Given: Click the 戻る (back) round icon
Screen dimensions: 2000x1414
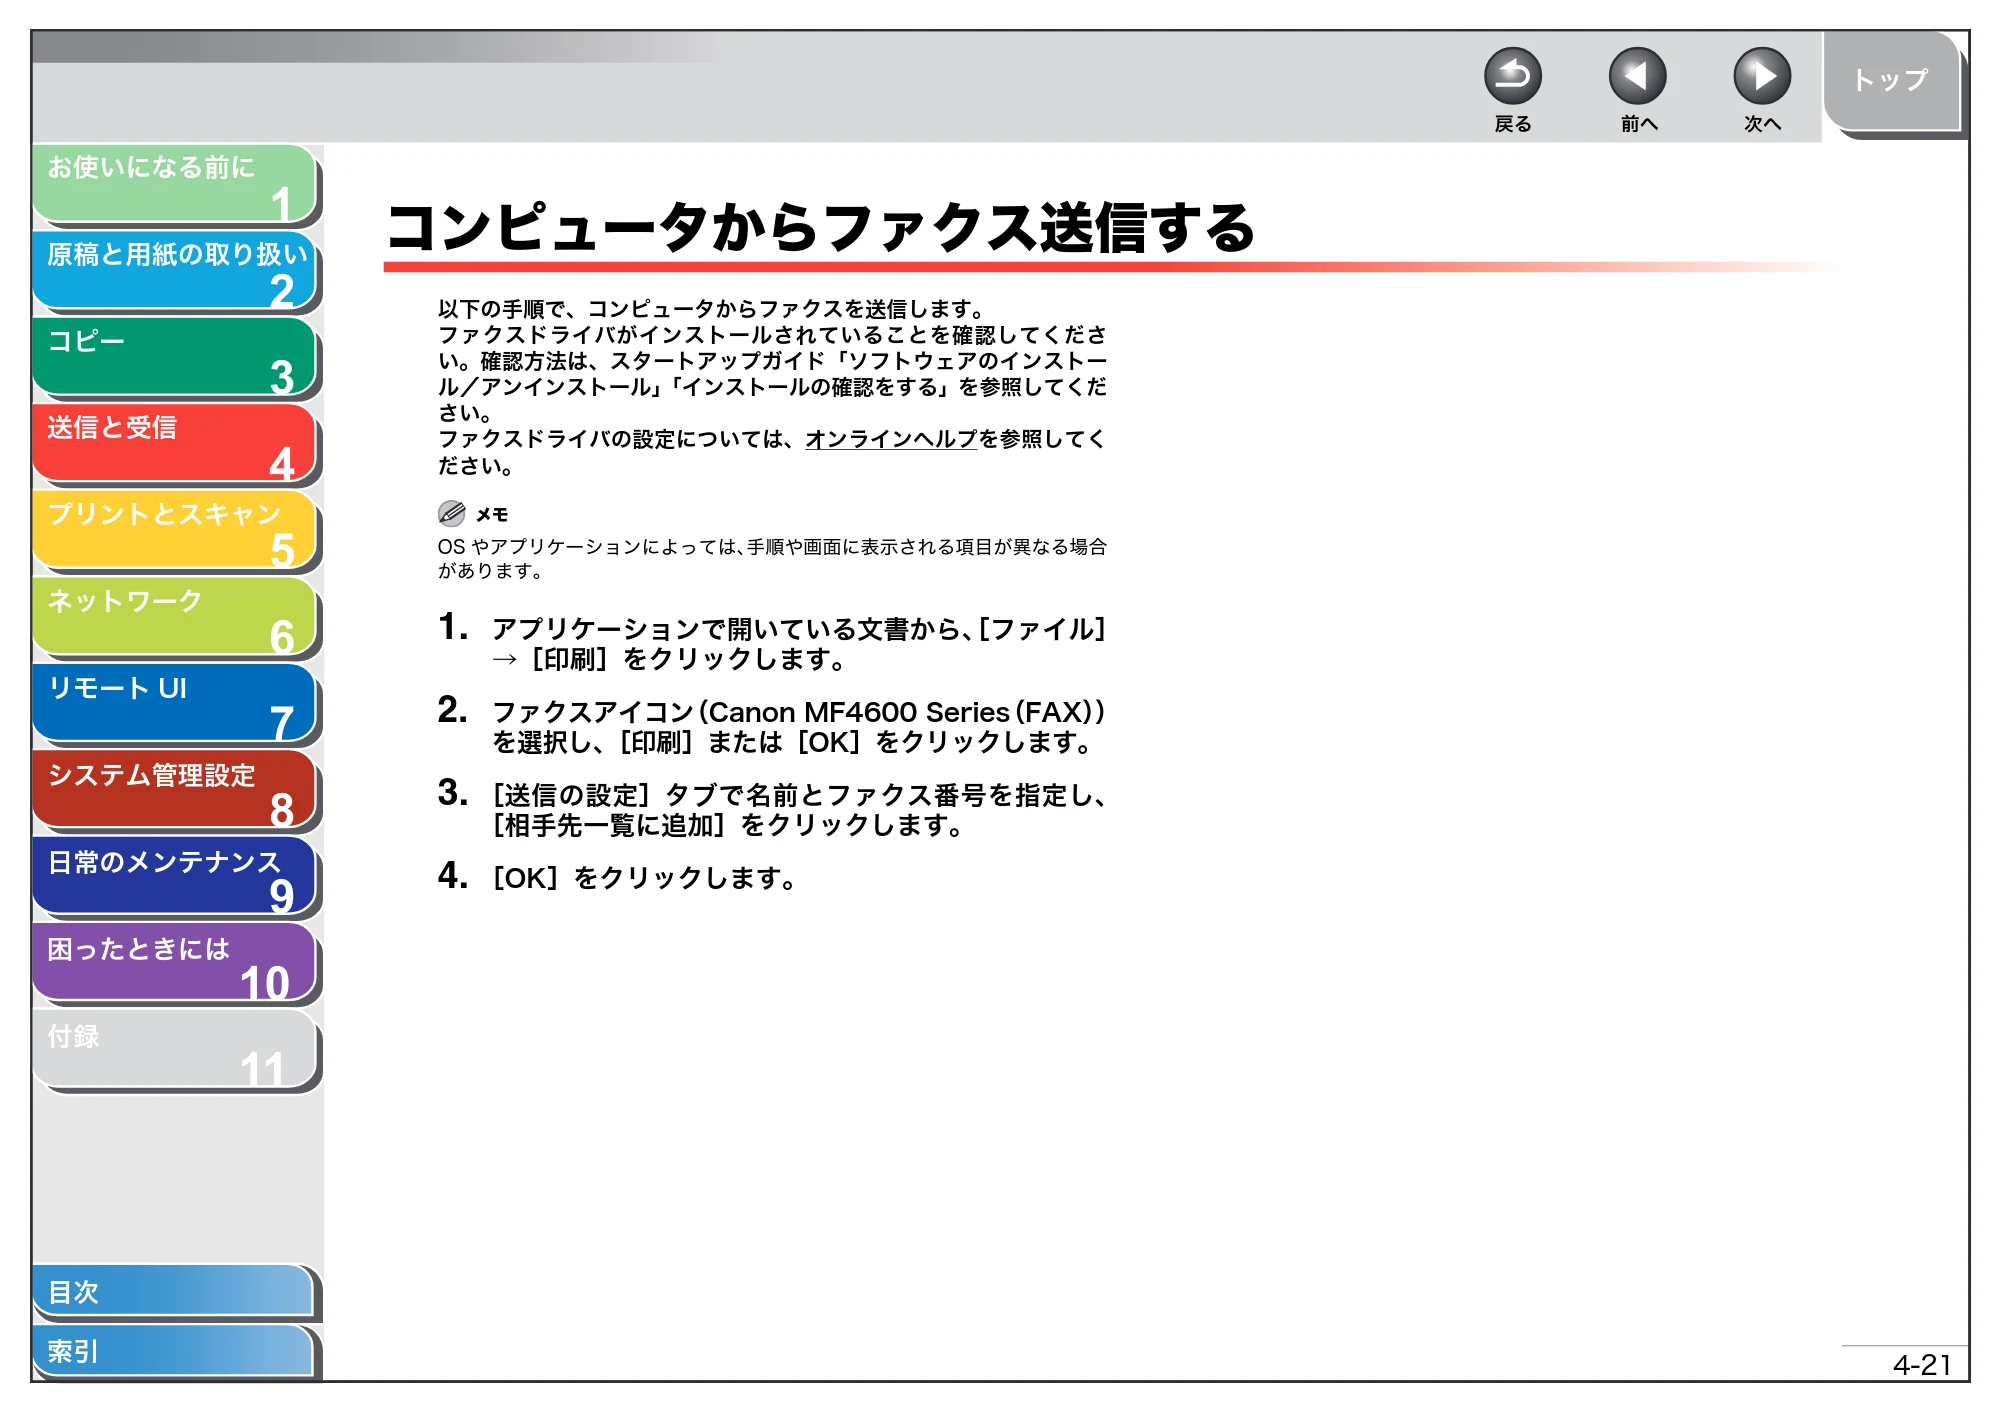Looking at the screenshot, I should click(1512, 76).
